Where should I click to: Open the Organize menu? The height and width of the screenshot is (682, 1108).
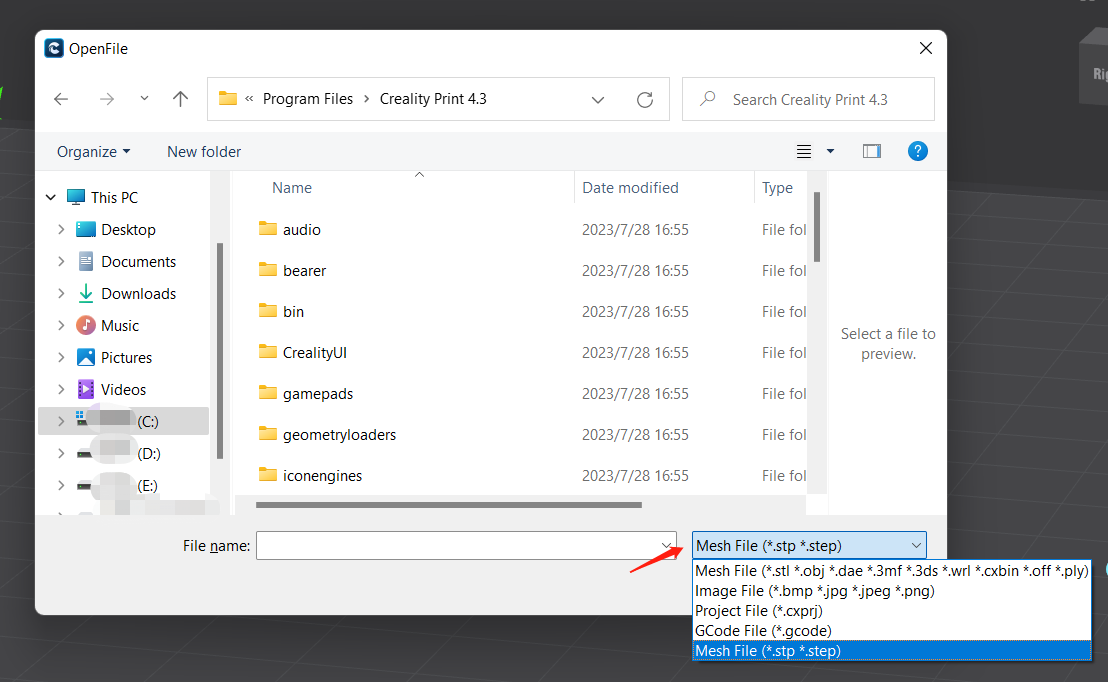click(93, 152)
